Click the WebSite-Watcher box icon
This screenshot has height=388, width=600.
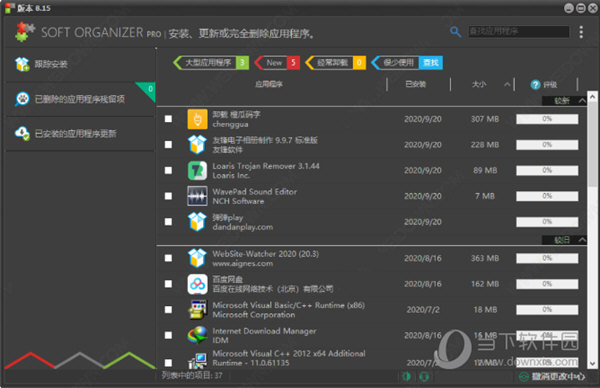pyautogui.click(x=197, y=258)
